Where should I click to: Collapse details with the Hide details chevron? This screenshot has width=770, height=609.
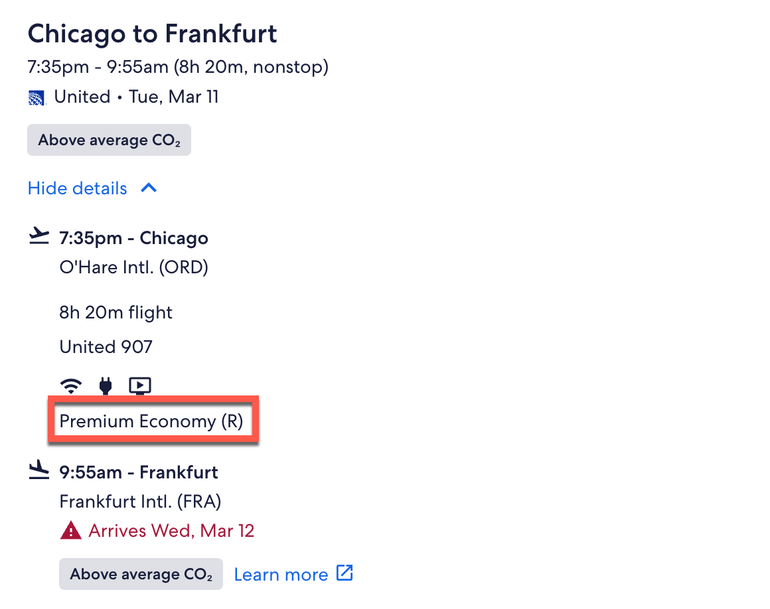click(x=148, y=188)
